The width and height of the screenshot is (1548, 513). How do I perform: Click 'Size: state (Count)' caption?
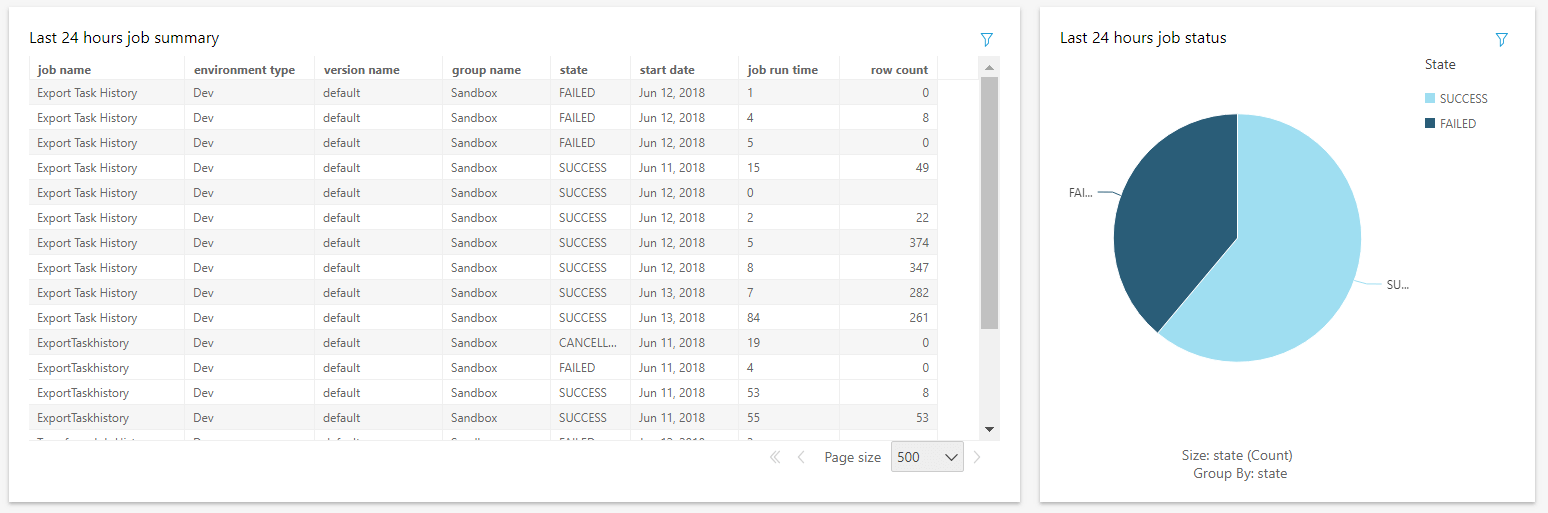[1237, 455]
